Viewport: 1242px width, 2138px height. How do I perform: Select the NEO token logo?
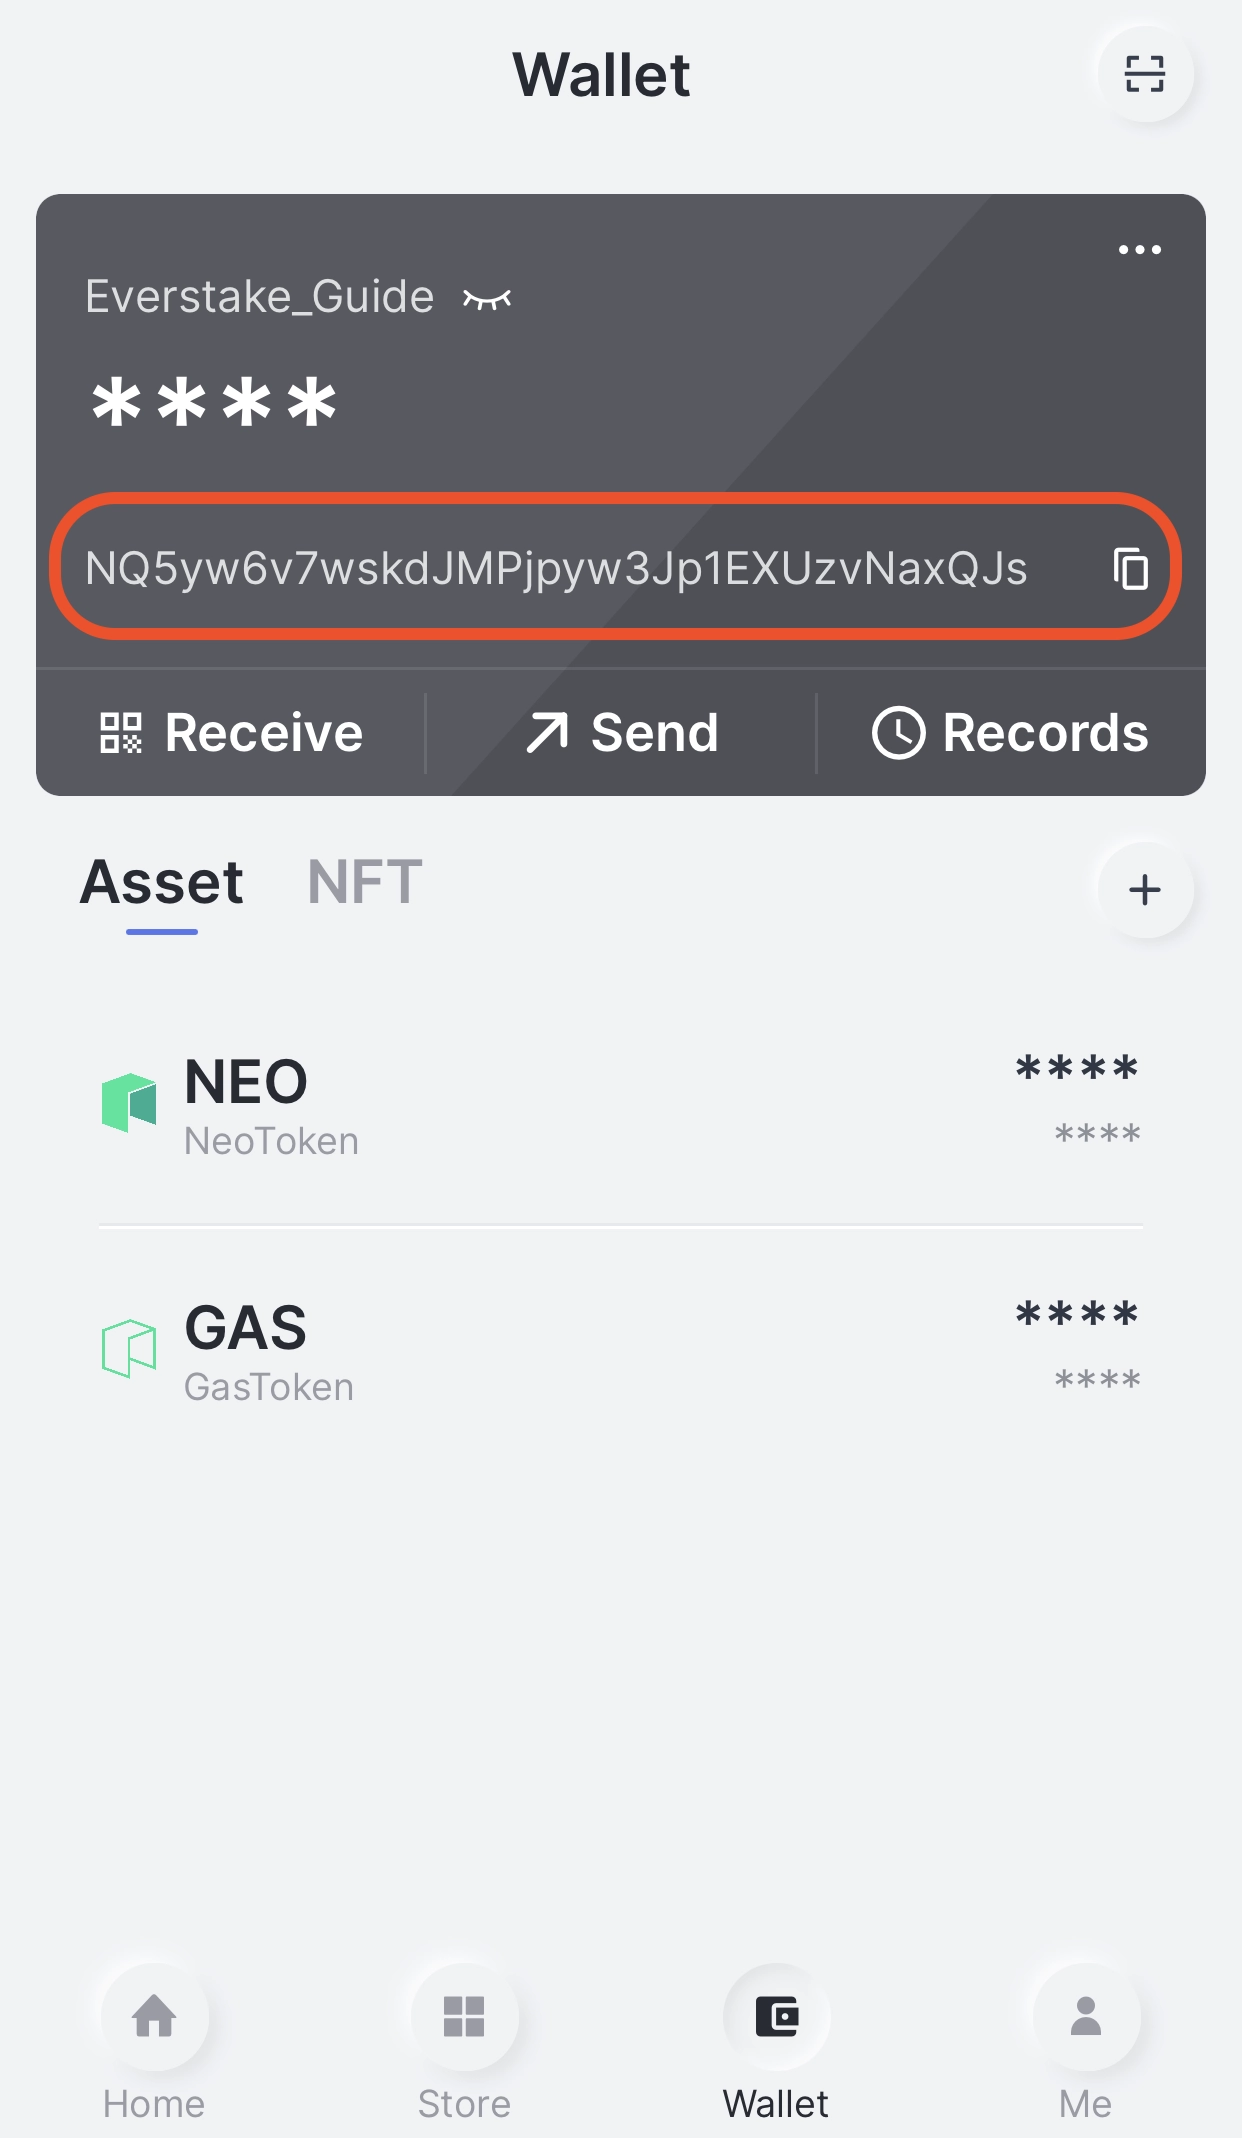129,1103
